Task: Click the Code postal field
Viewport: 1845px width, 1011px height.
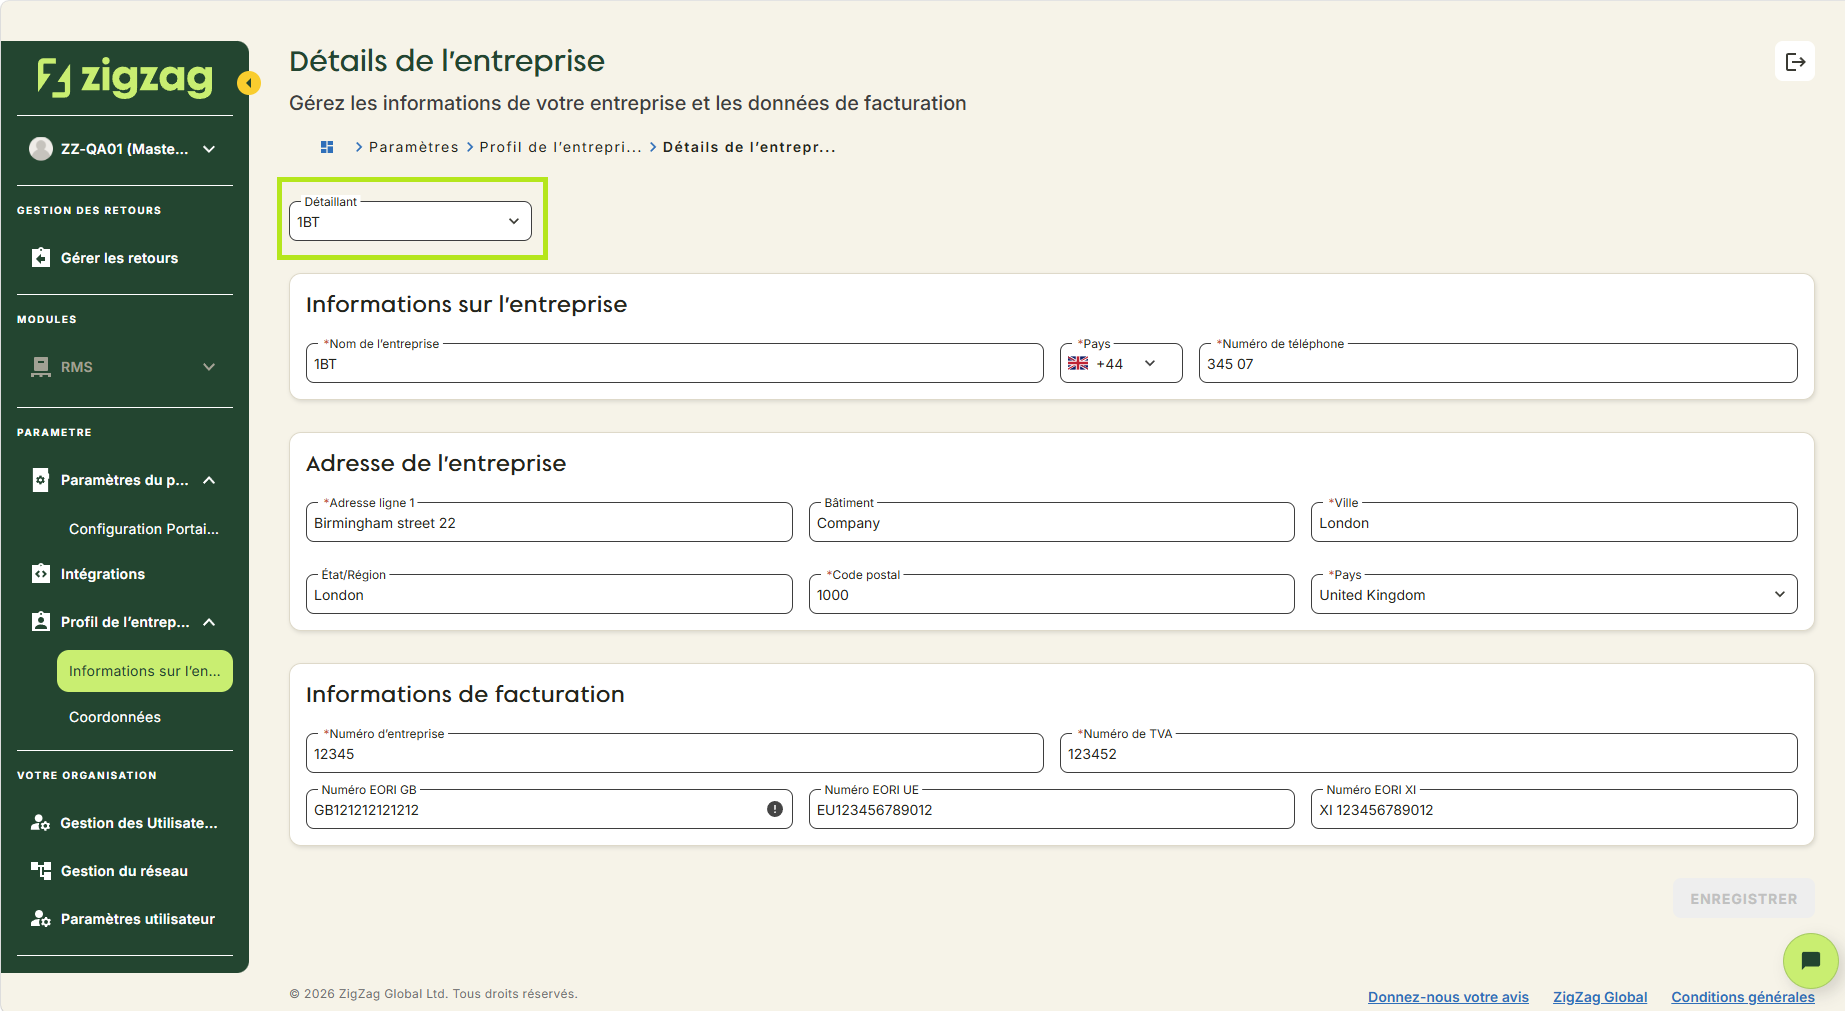Action: point(1051,594)
